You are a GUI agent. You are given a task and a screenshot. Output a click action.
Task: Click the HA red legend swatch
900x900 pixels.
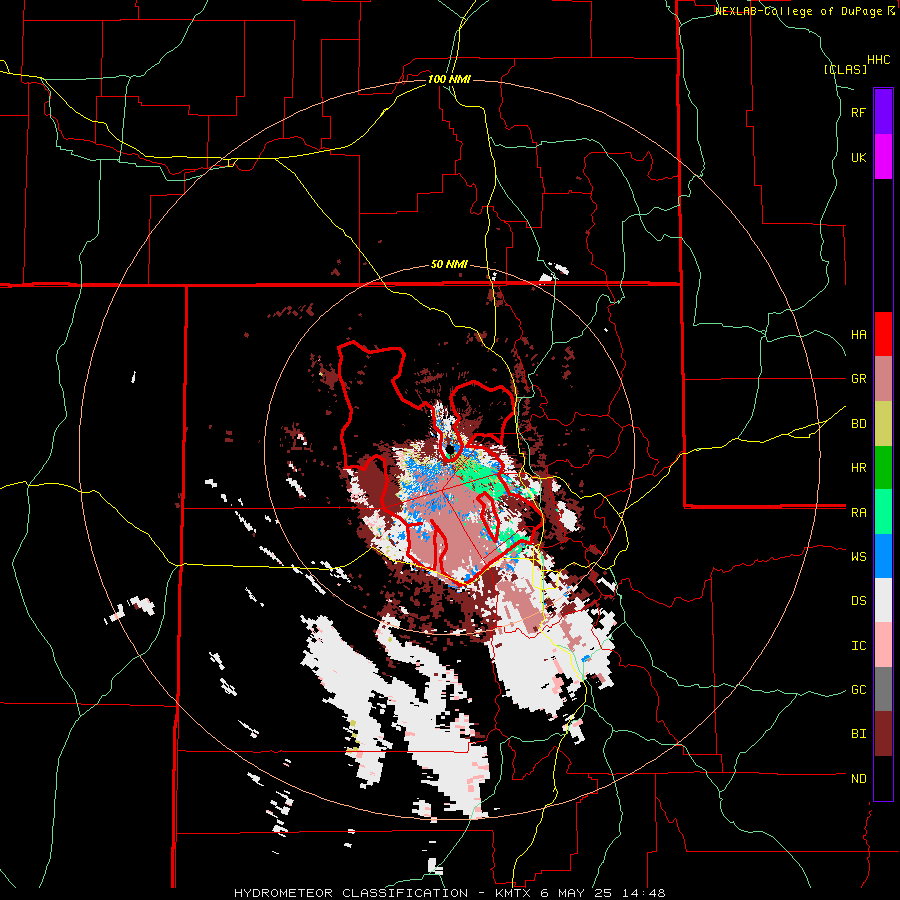click(x=883, y=334)
